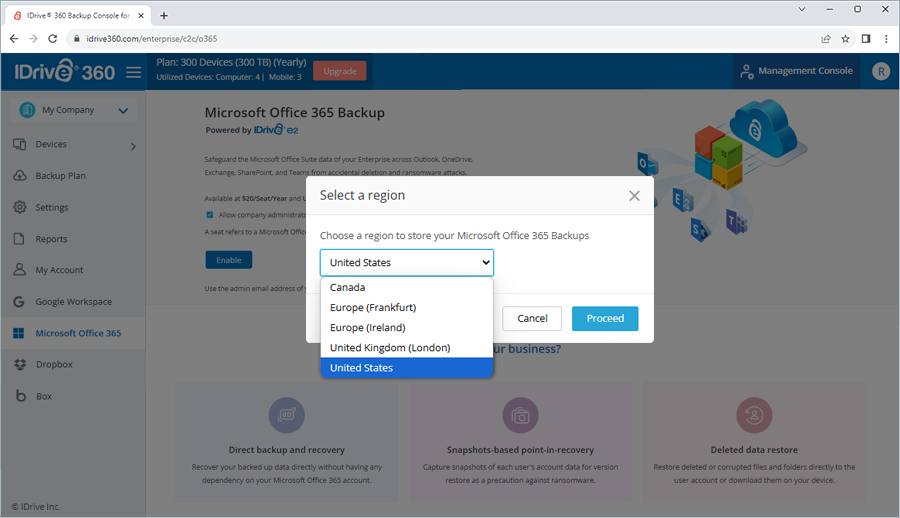Viewport: 900px width, 518px height.
Task: Toggle the Allow company administrators checkbox
Action: (x=210, y=215)
